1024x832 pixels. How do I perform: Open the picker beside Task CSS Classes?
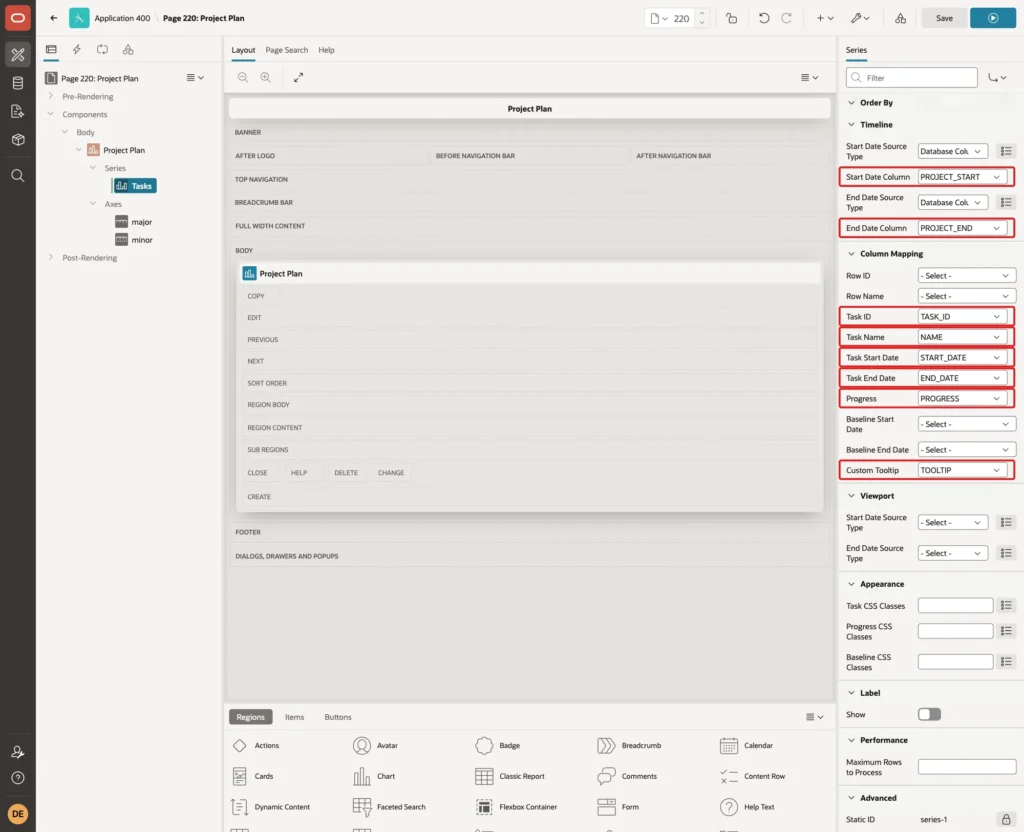tap(1006, 606)
